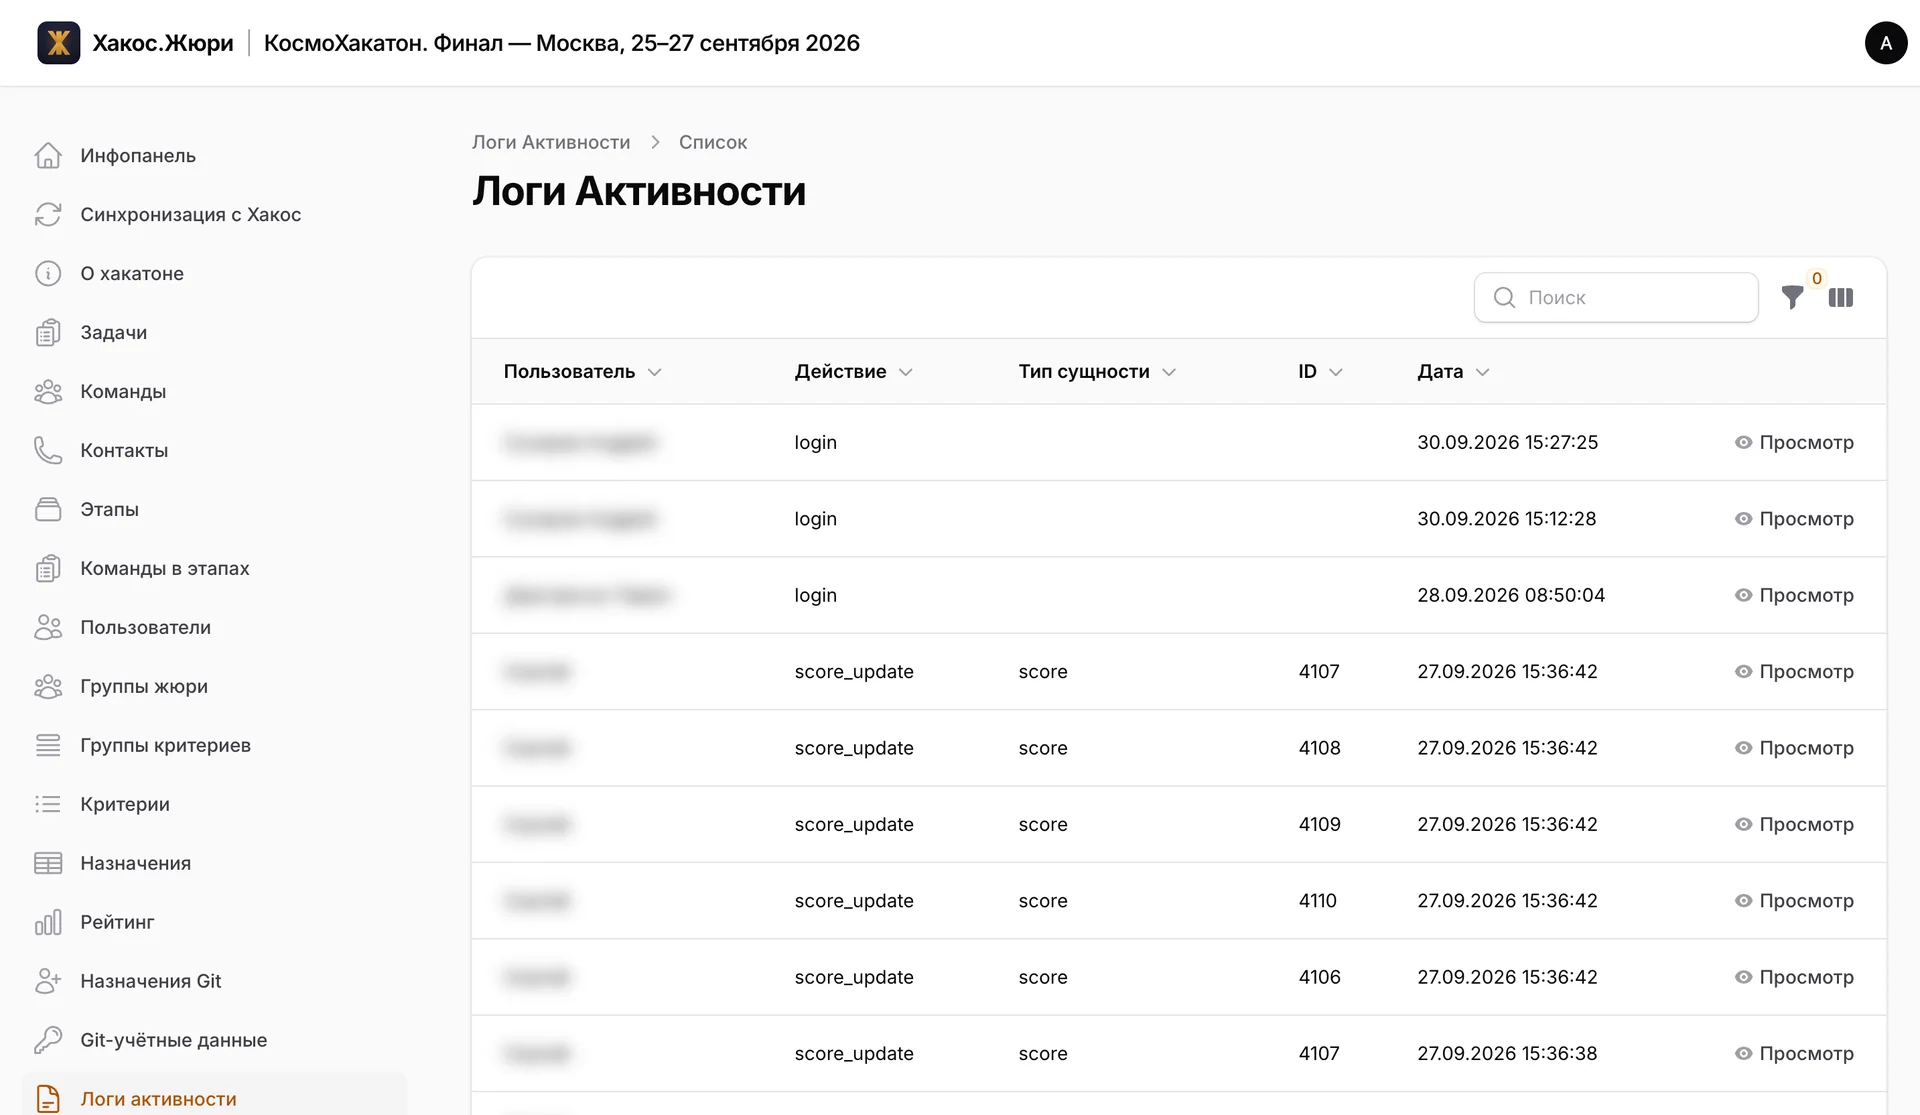Click the Хакос.Жюри logo icon

point(58,43)
